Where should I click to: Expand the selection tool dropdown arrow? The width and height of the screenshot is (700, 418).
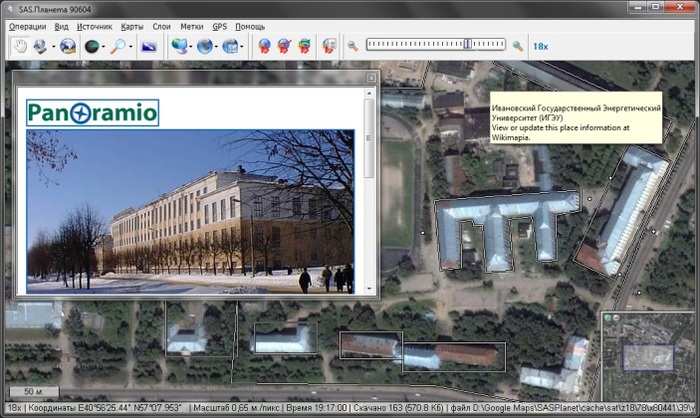click(52, 46)
